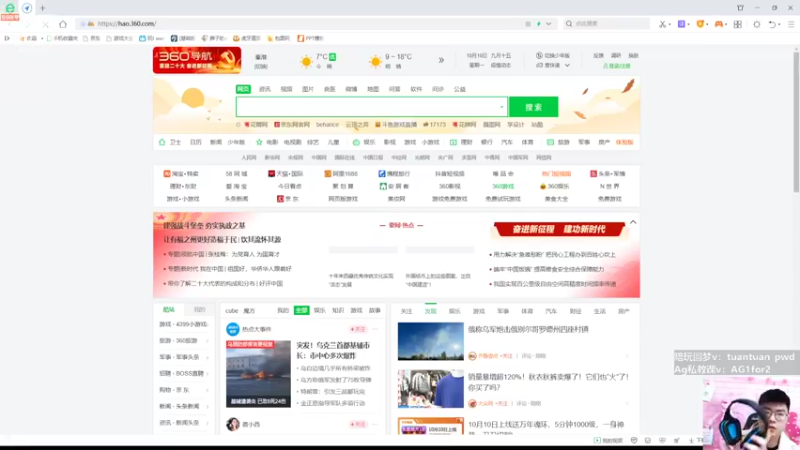The height and width of the screenshot is (450, 800).
Task: Open the 360游戏 green link
Action: click(503, 186)
